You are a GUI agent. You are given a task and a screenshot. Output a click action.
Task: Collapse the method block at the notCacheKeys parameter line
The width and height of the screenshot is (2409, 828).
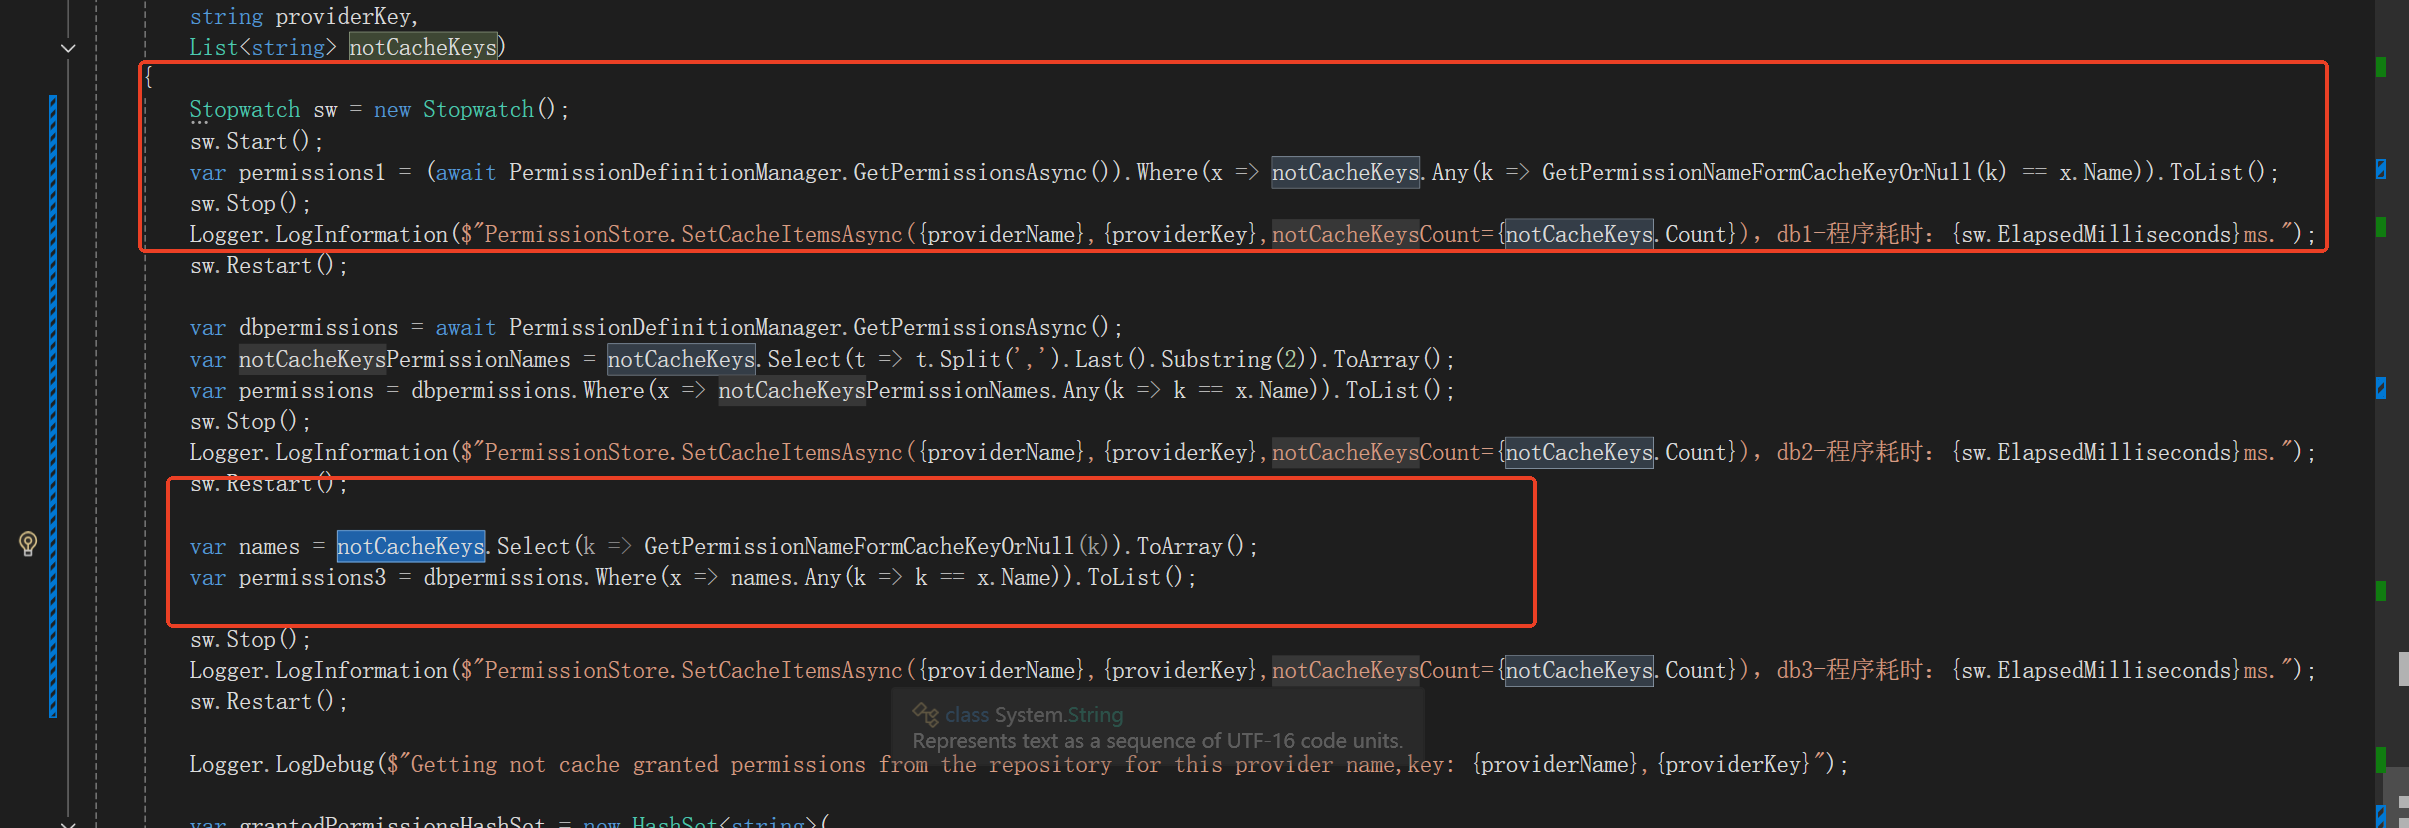[x=68, y=48]
